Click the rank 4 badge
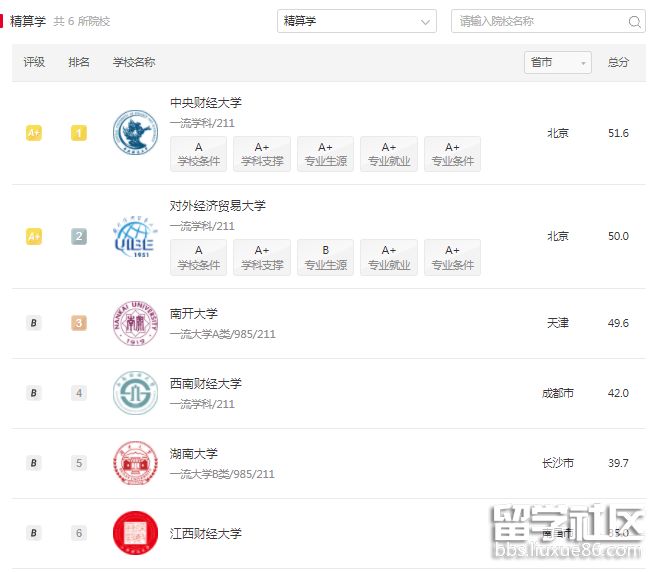Image resolution: width=658 pixels, height=572 pixels. (79, 393)
